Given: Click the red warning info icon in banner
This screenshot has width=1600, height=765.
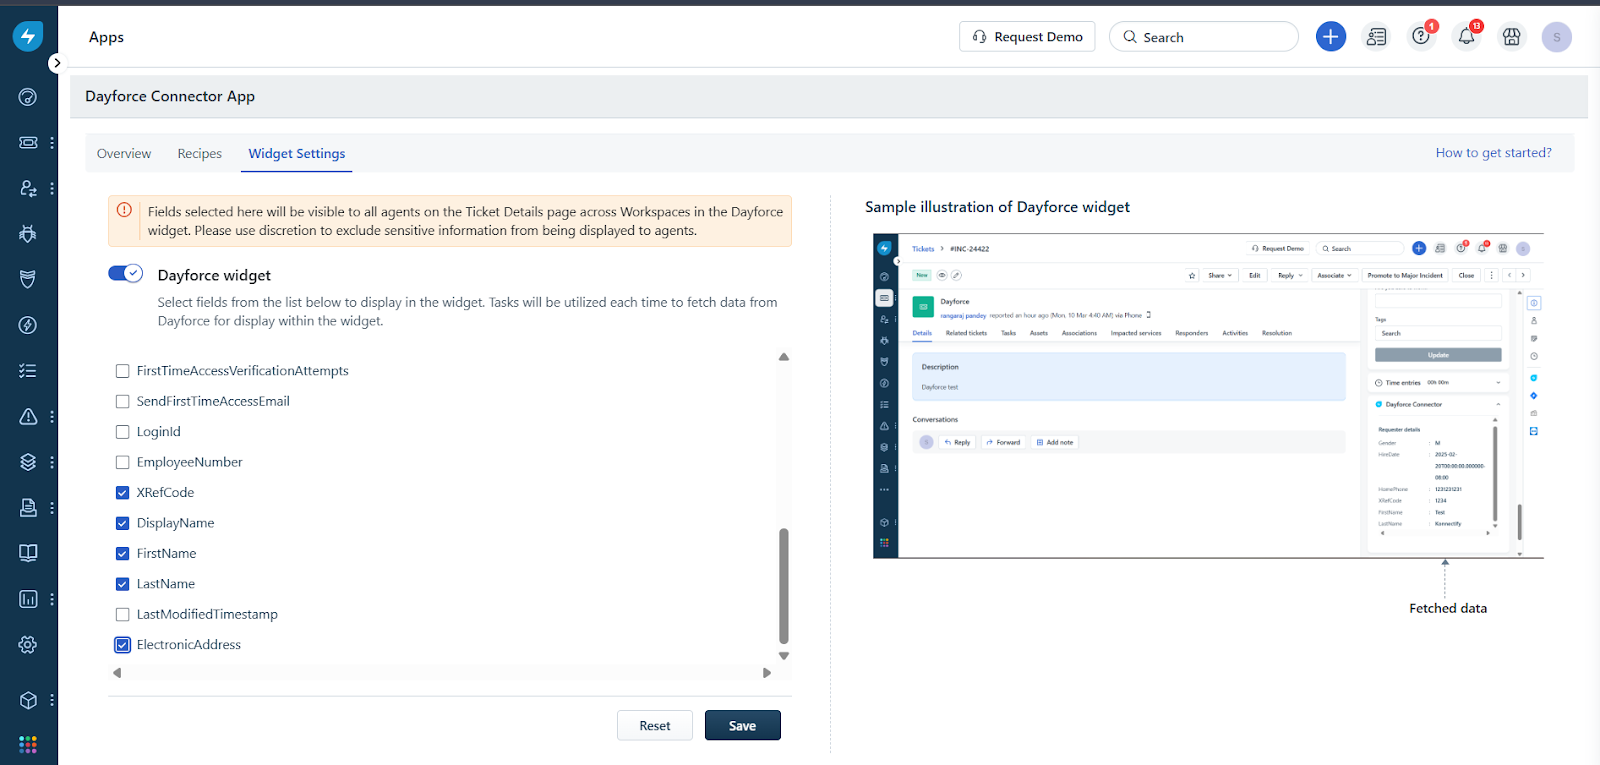Looking at the screenshot, I should pyautogui.click(x=124, y=210).
